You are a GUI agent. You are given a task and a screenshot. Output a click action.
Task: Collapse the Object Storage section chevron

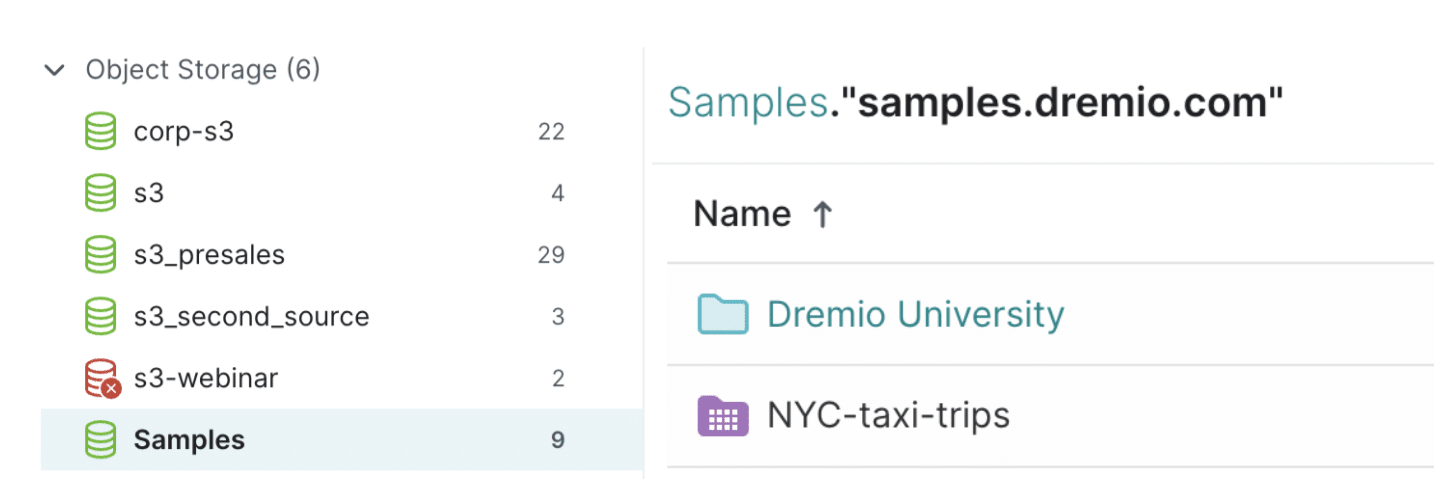point(53,70)
